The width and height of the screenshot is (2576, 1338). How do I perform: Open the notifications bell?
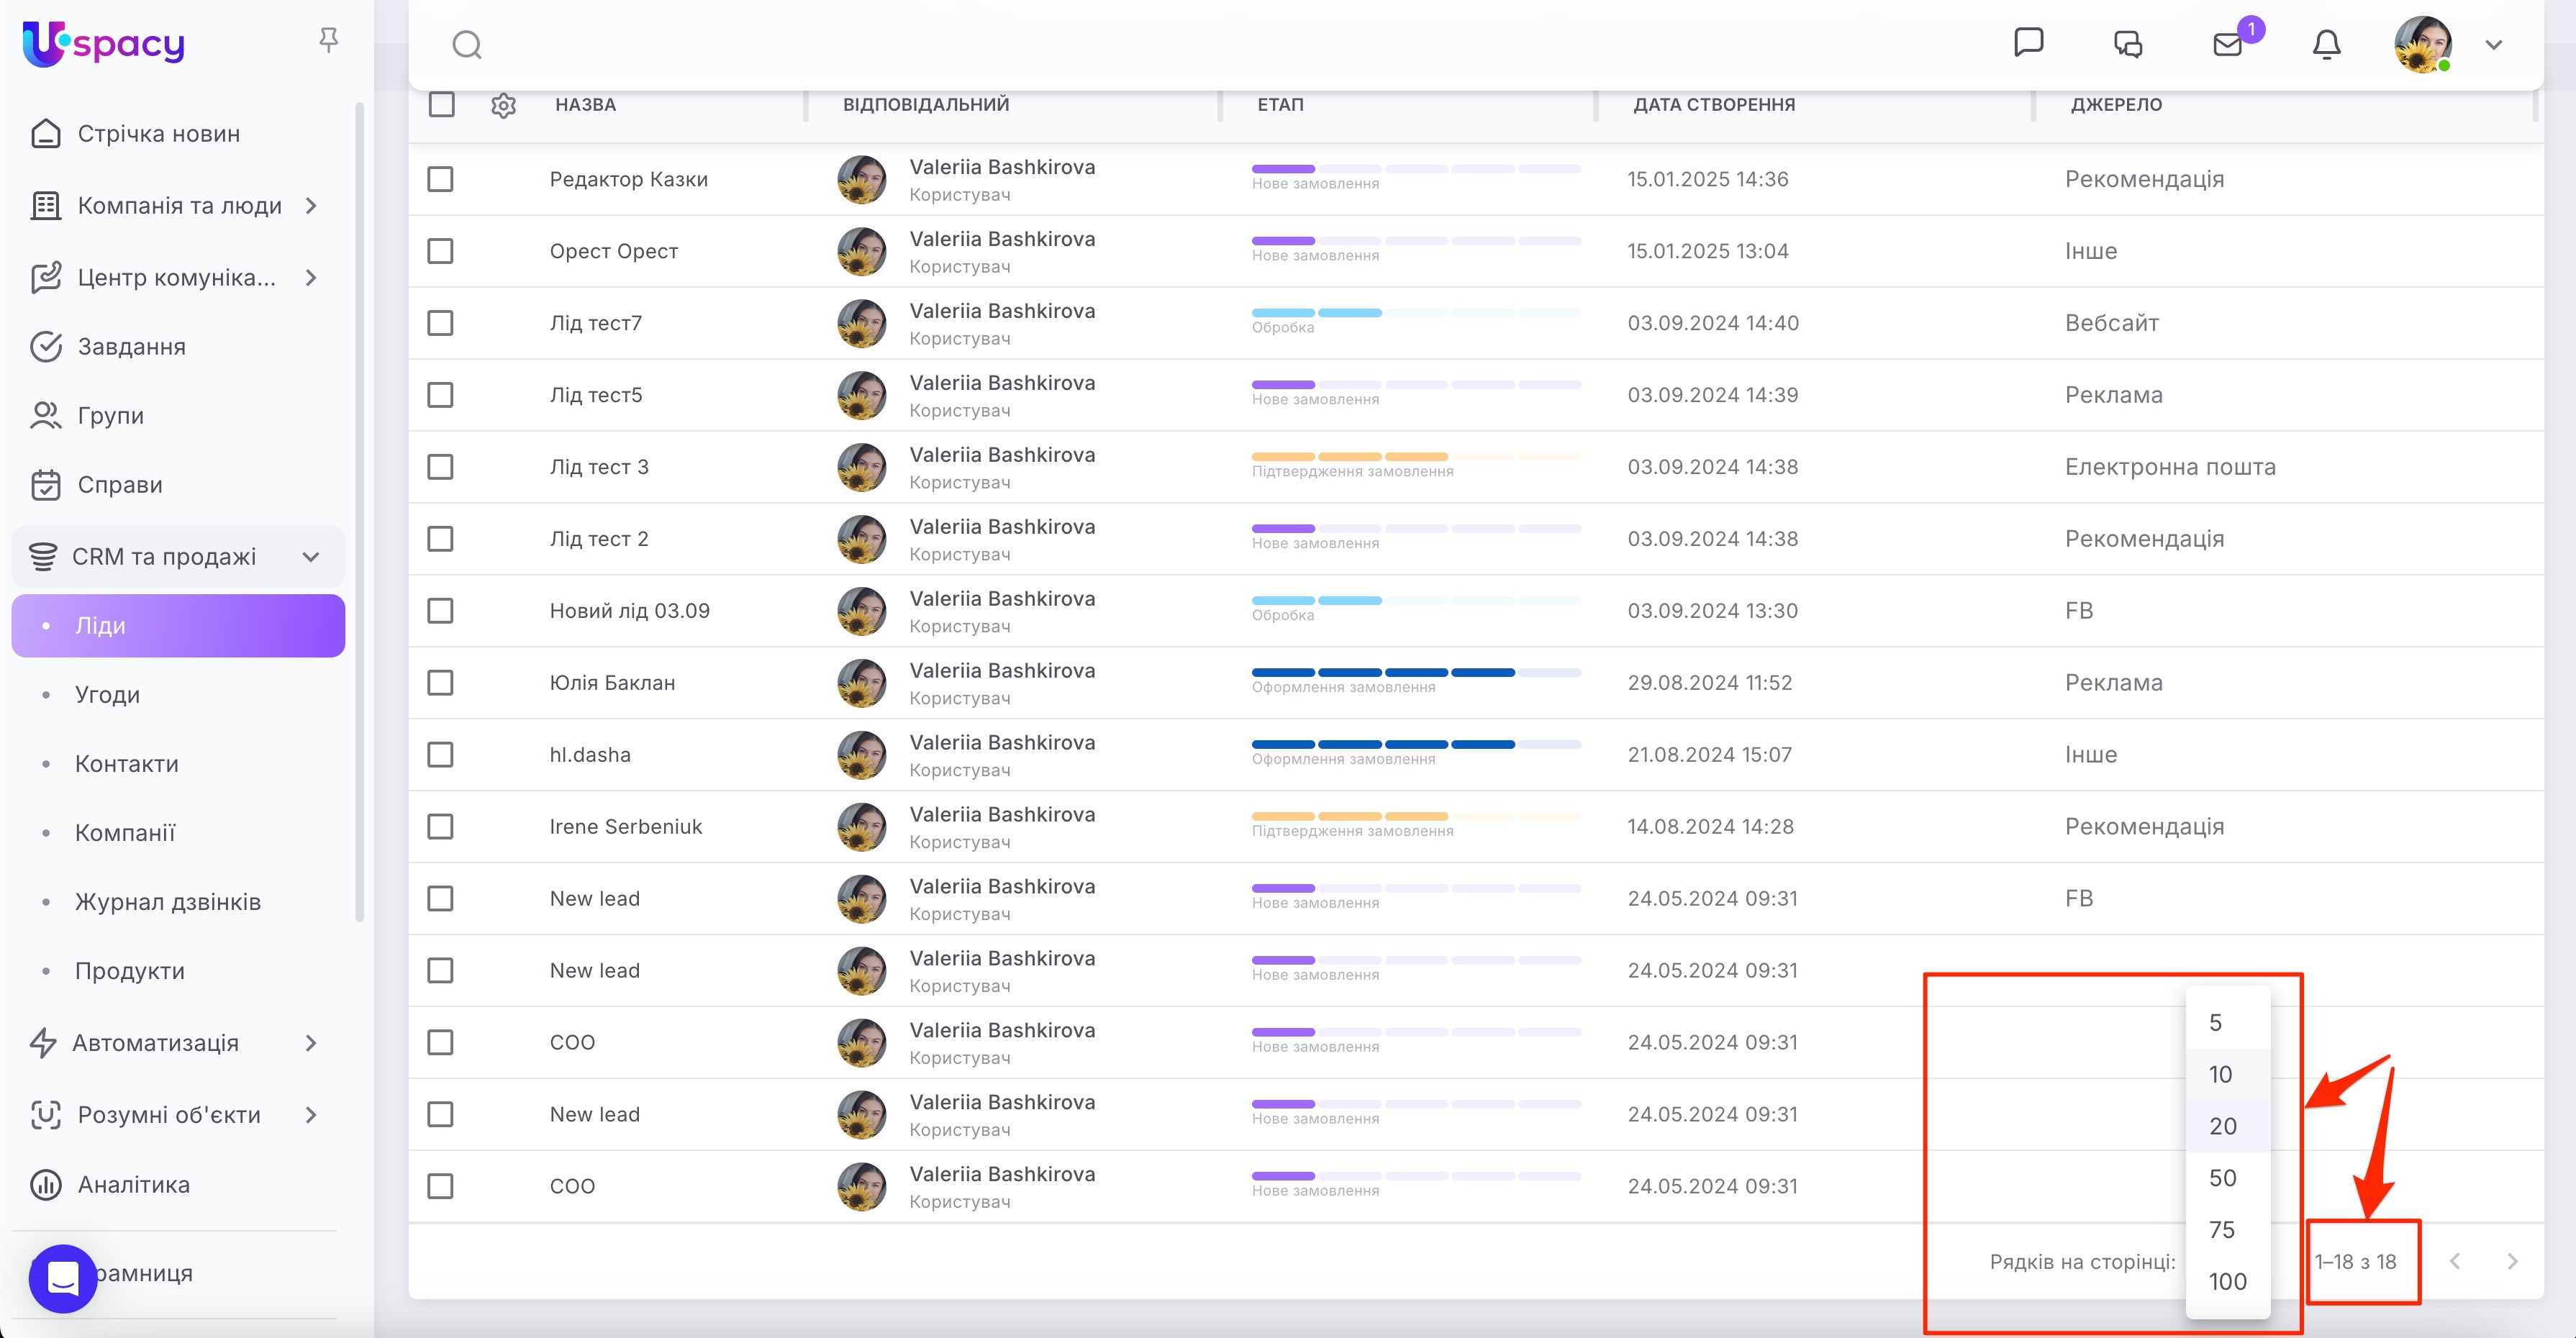2326,44
